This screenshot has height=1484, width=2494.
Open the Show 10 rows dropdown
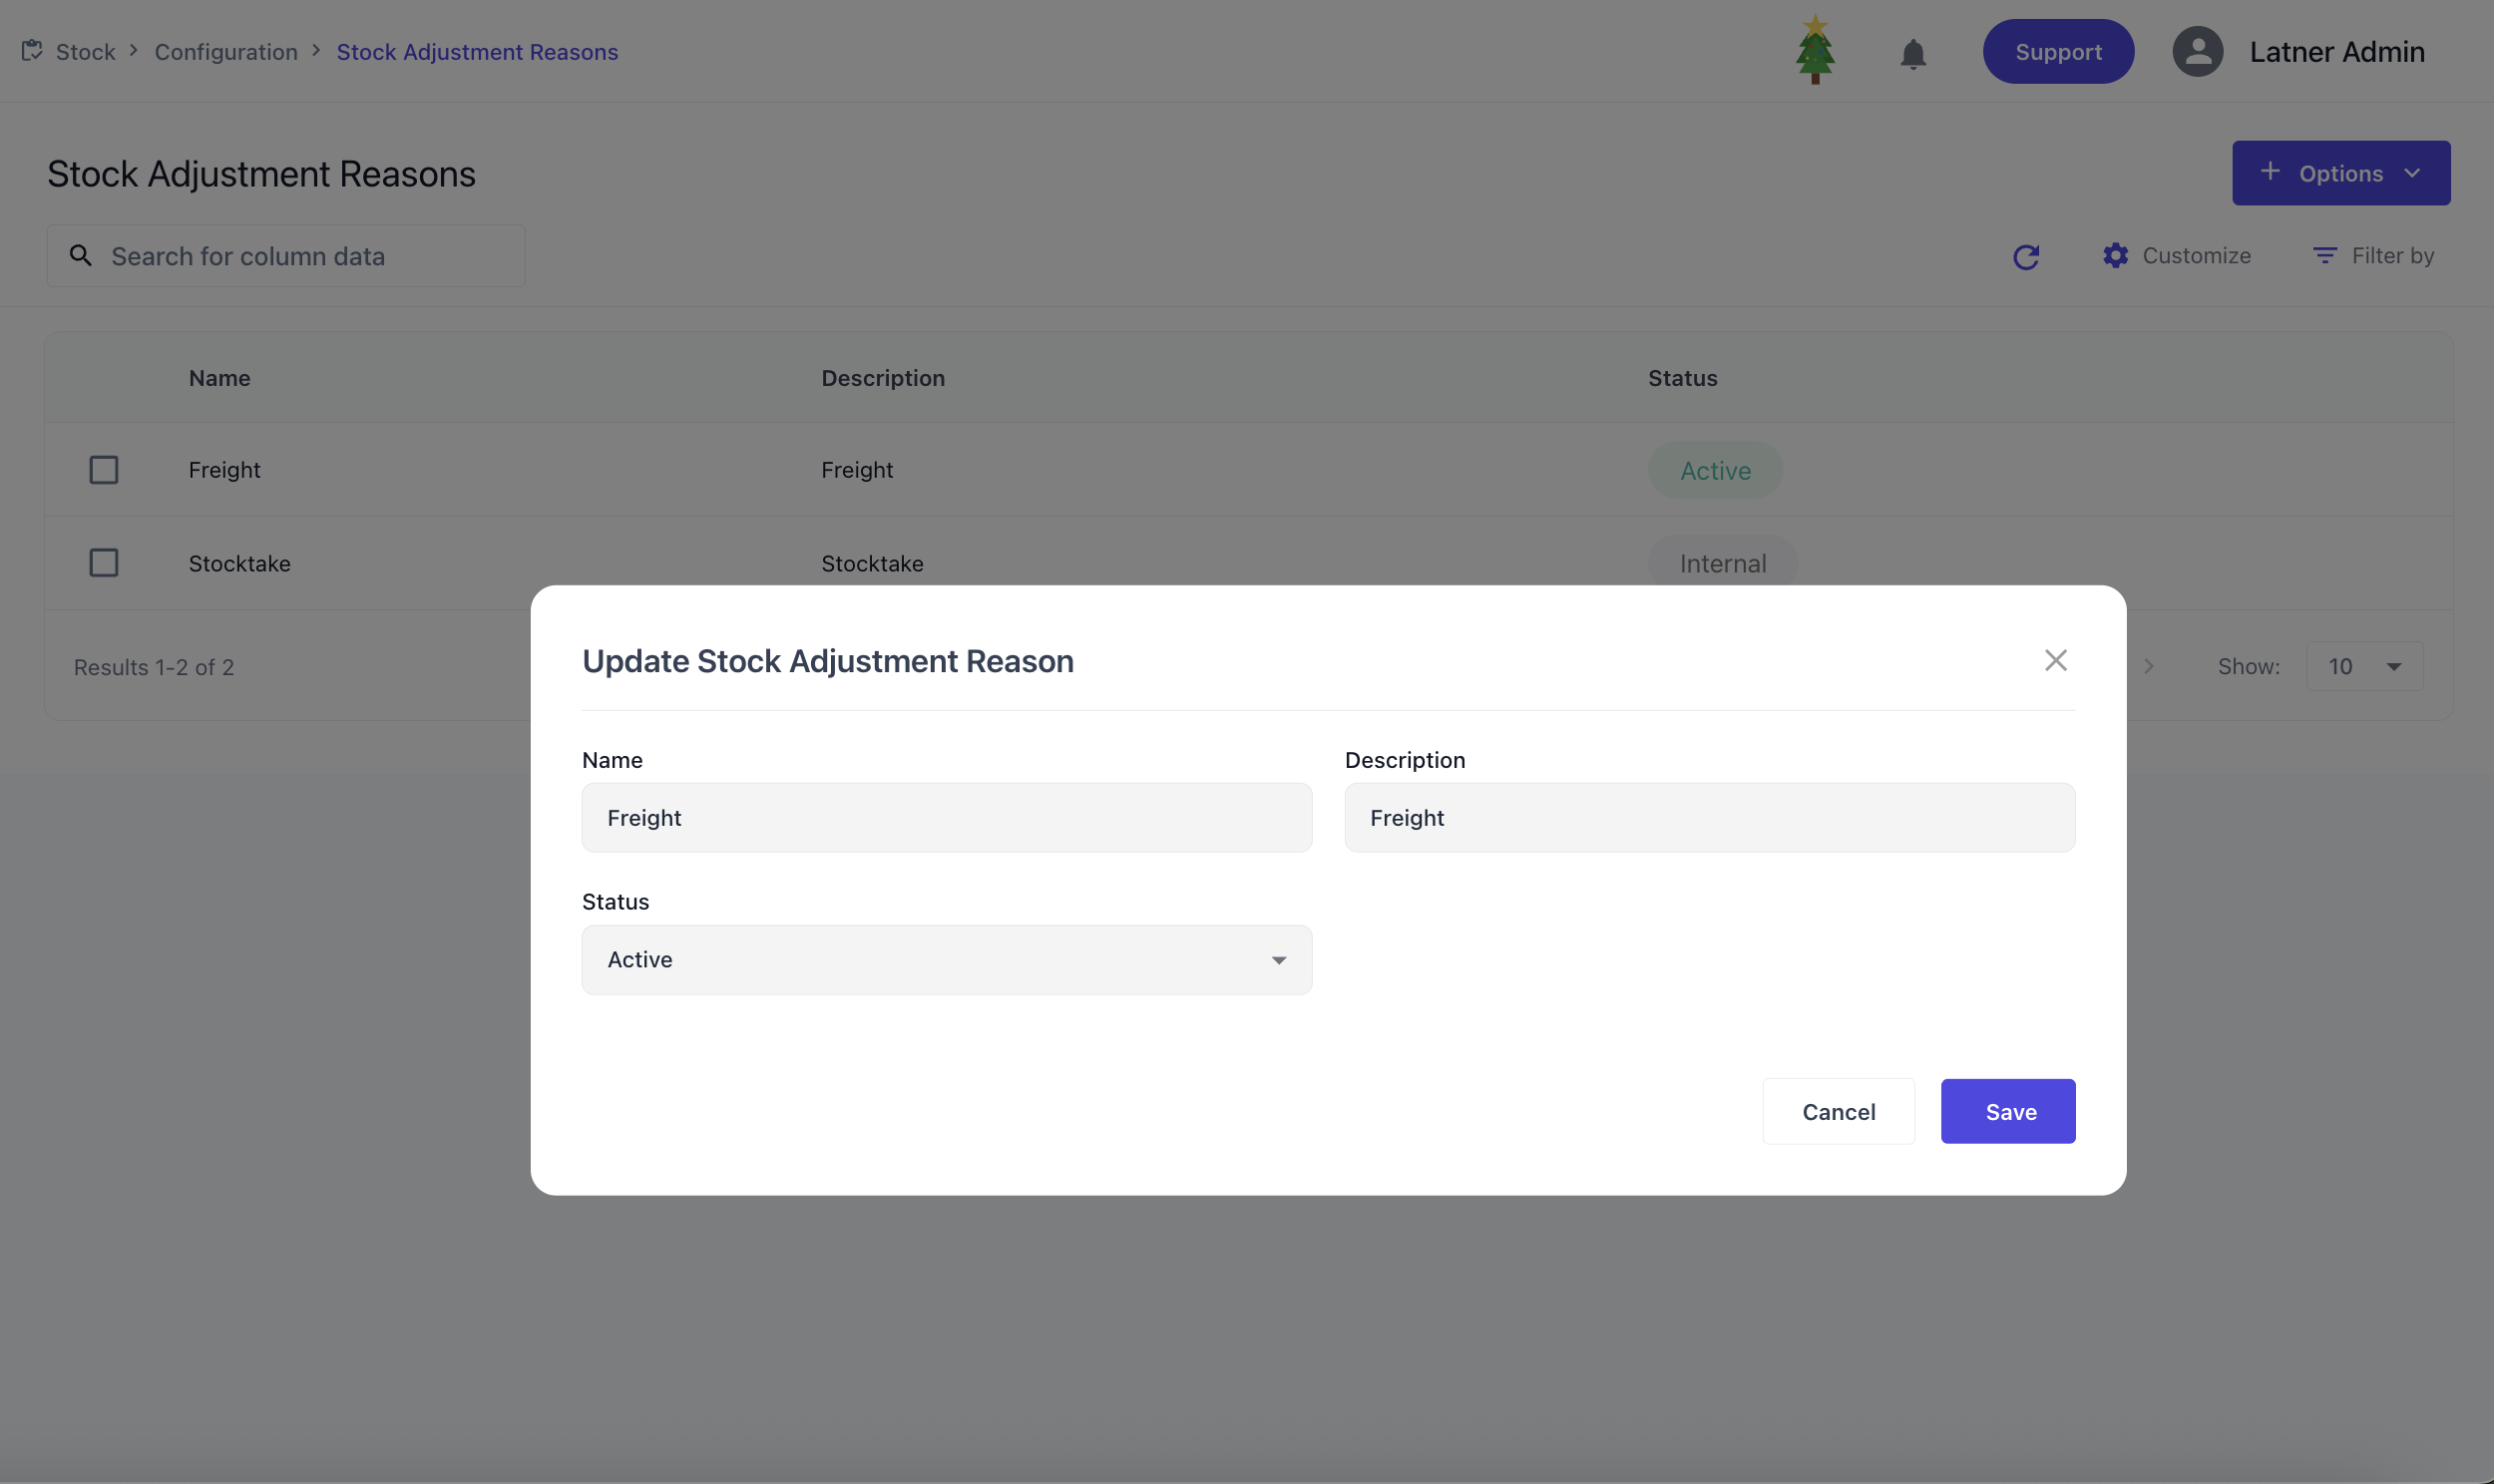2363,667
